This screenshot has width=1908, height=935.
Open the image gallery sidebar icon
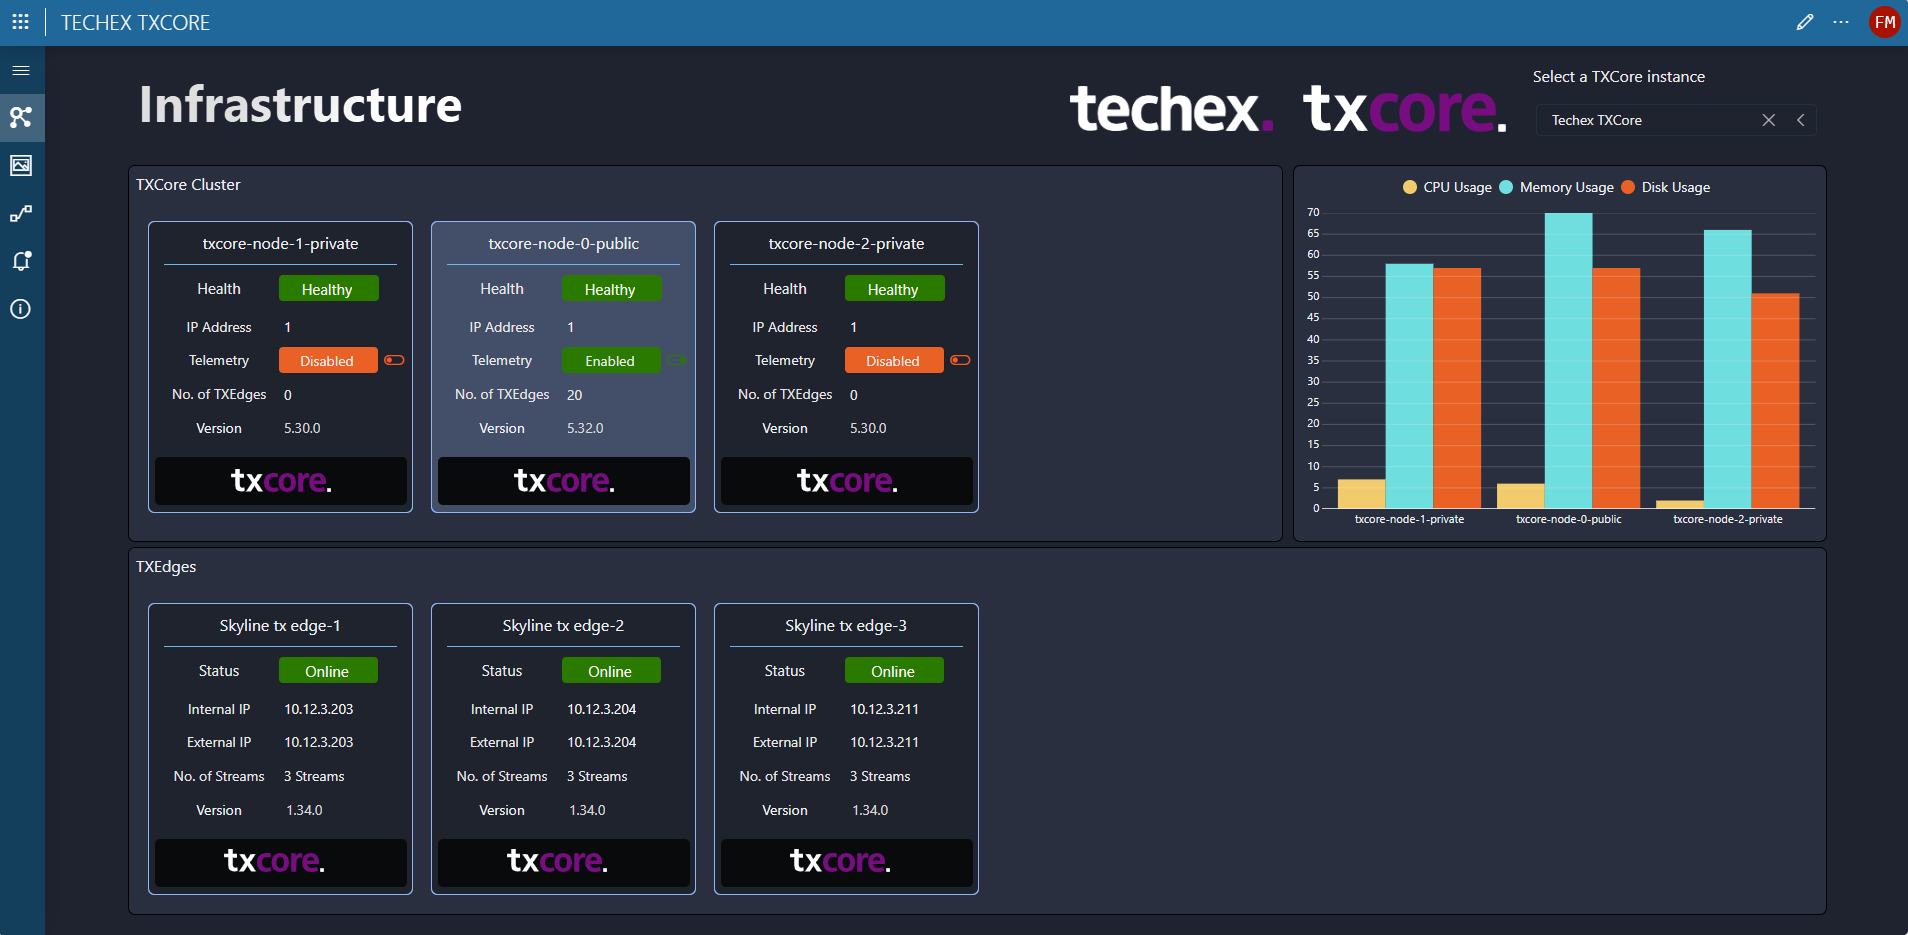coord(21,165)
